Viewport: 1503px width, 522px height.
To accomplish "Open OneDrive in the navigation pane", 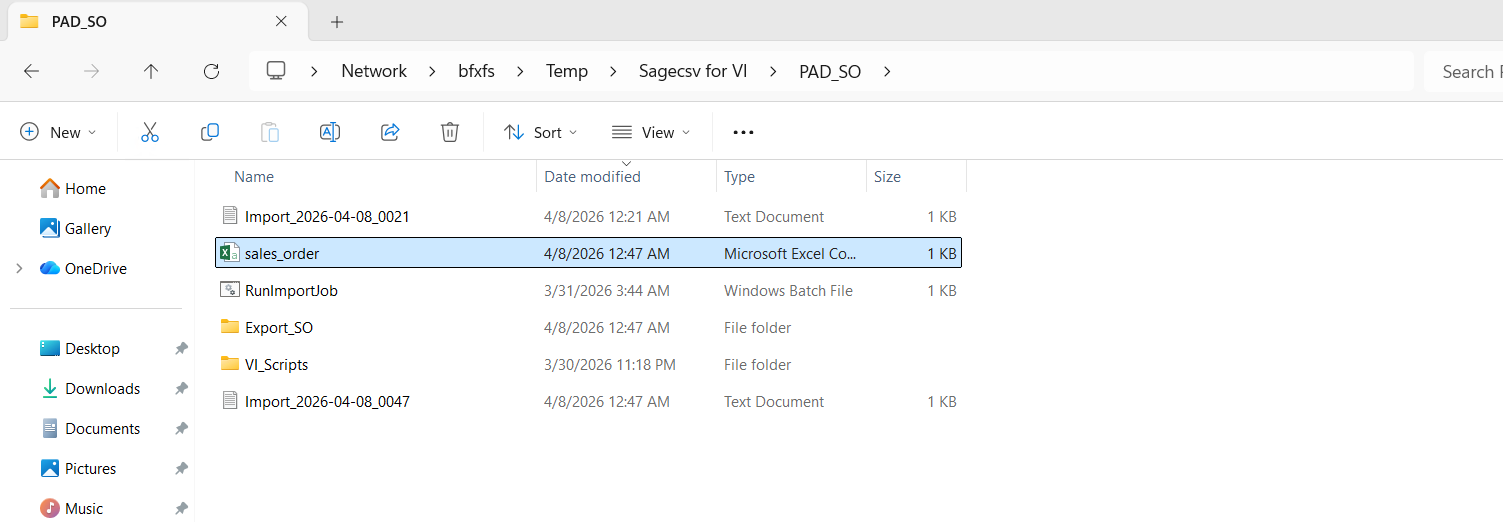I will (x=83, y=269).
